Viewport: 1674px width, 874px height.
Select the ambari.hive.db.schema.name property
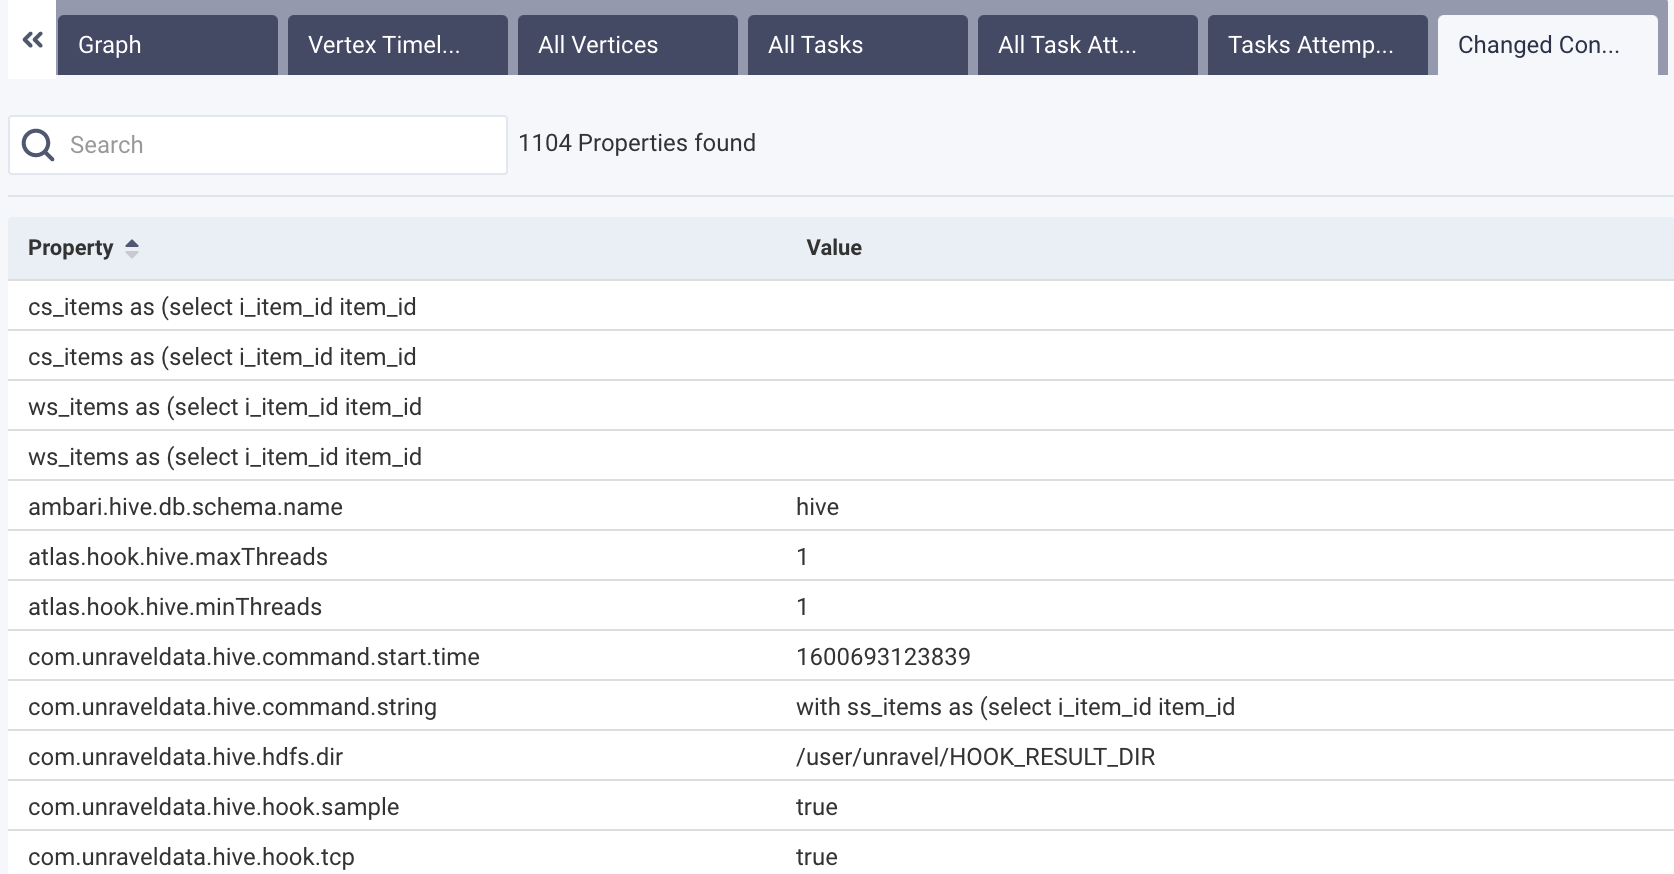185,507
